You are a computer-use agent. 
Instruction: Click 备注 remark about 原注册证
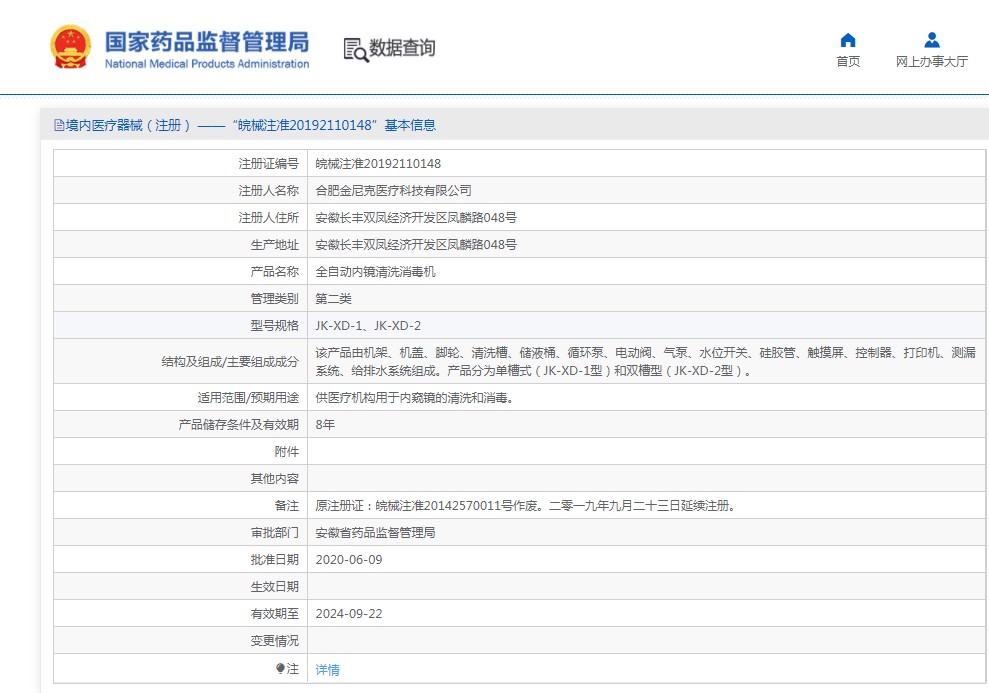(x=526, y=506)
